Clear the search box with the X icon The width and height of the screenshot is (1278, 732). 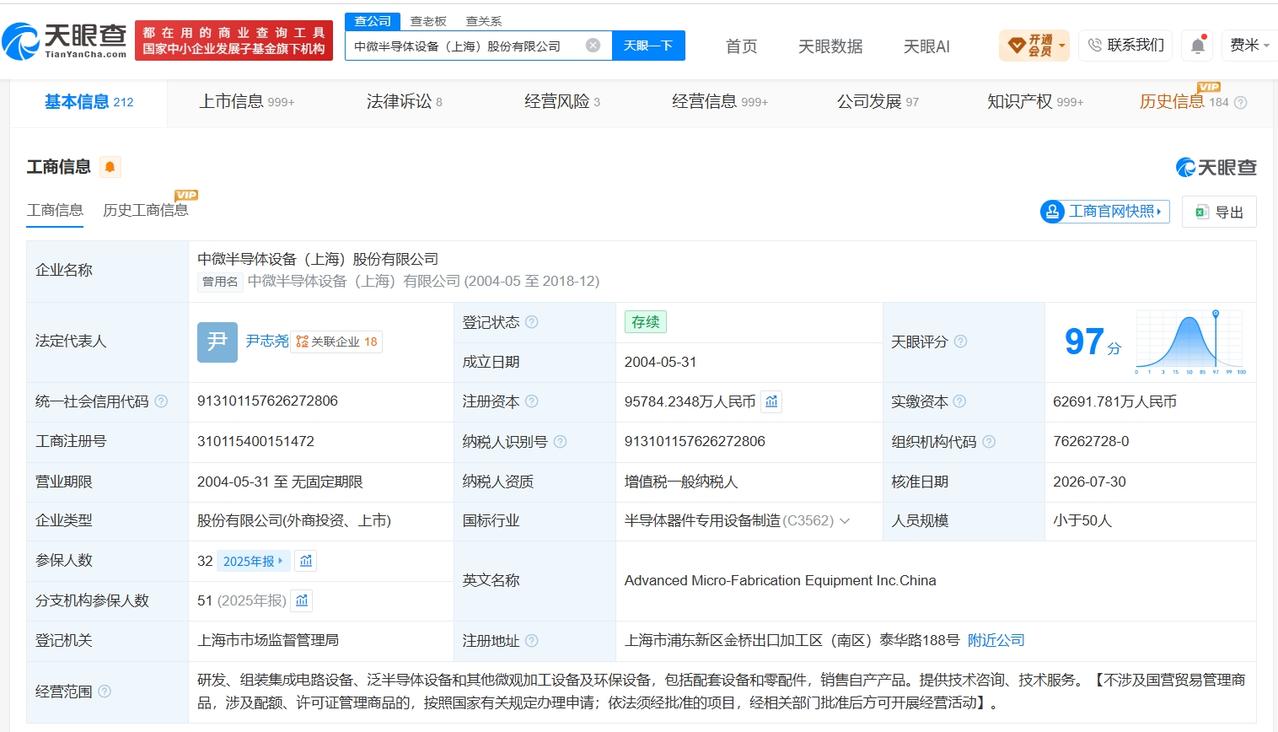(x=593, y=45)
